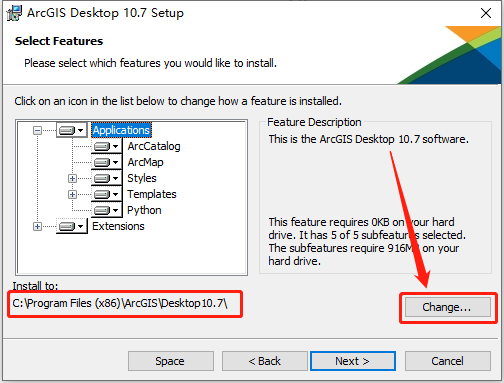Open the Extensions feature install-state dropdown
504x383 pixels.
click(x=71, y=226)
